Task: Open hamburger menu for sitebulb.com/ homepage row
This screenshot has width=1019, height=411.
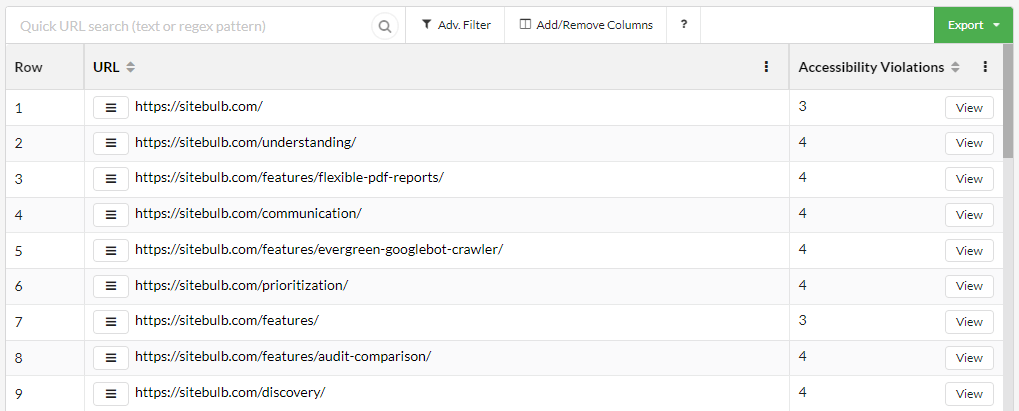Action: tap(111, 107)
